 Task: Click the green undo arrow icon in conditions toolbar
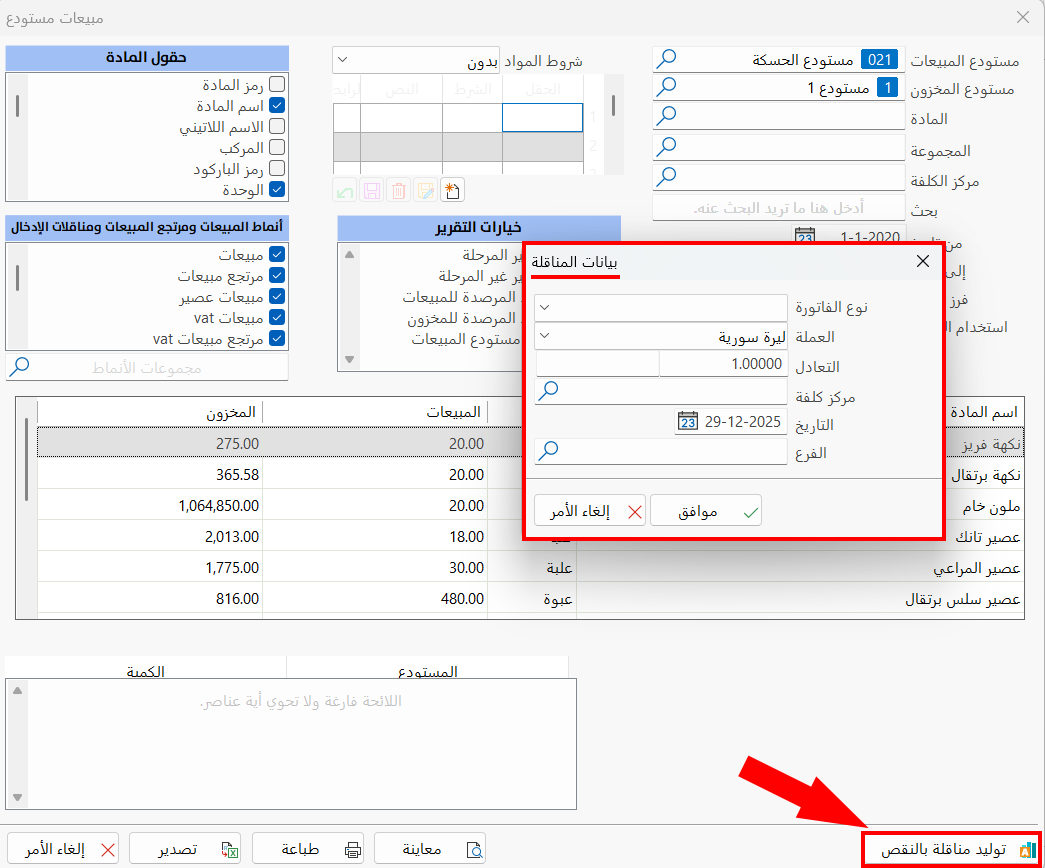tap(344, 190)
